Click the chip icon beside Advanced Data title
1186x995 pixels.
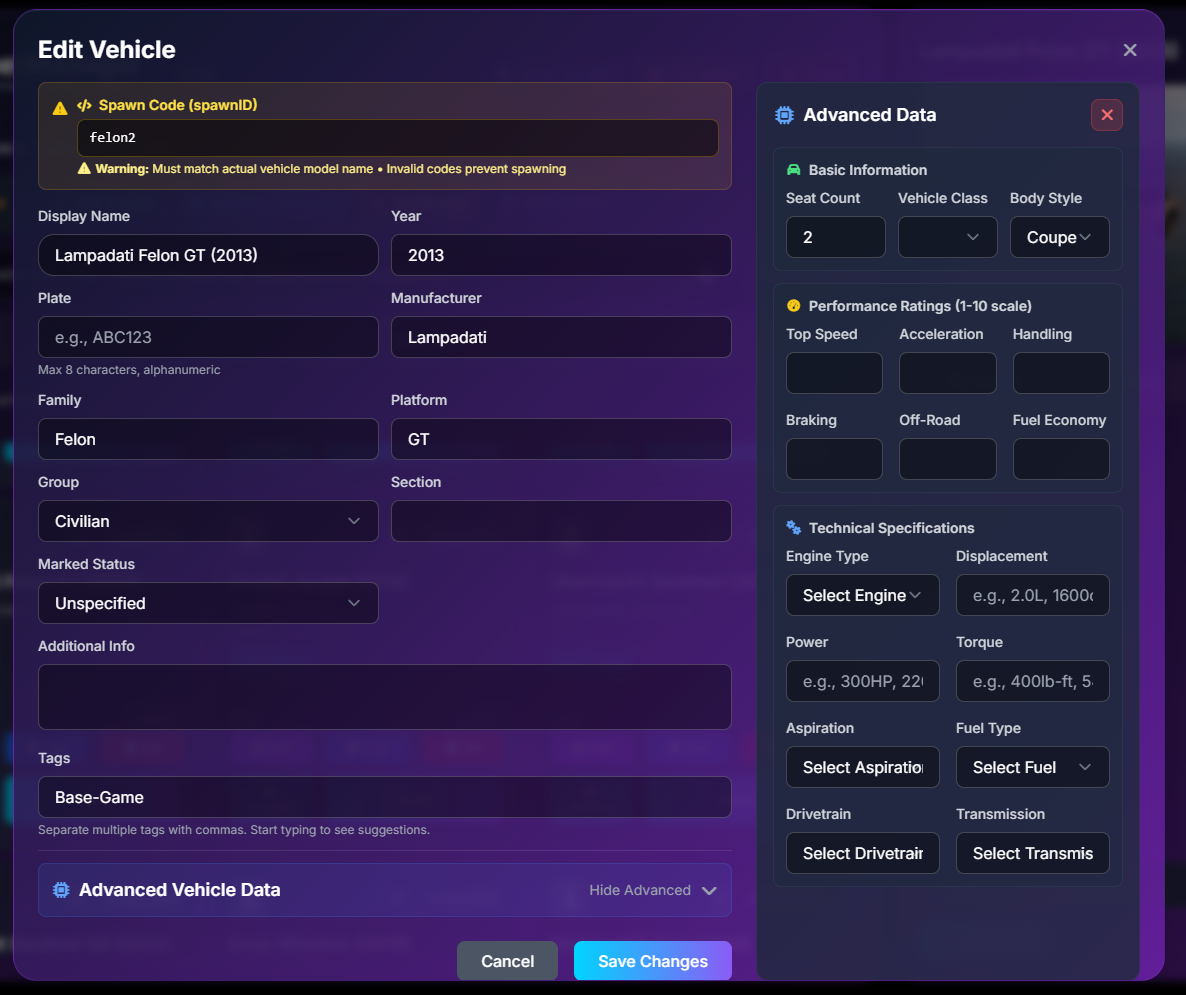pyautogui.click(x=785, y=115)
